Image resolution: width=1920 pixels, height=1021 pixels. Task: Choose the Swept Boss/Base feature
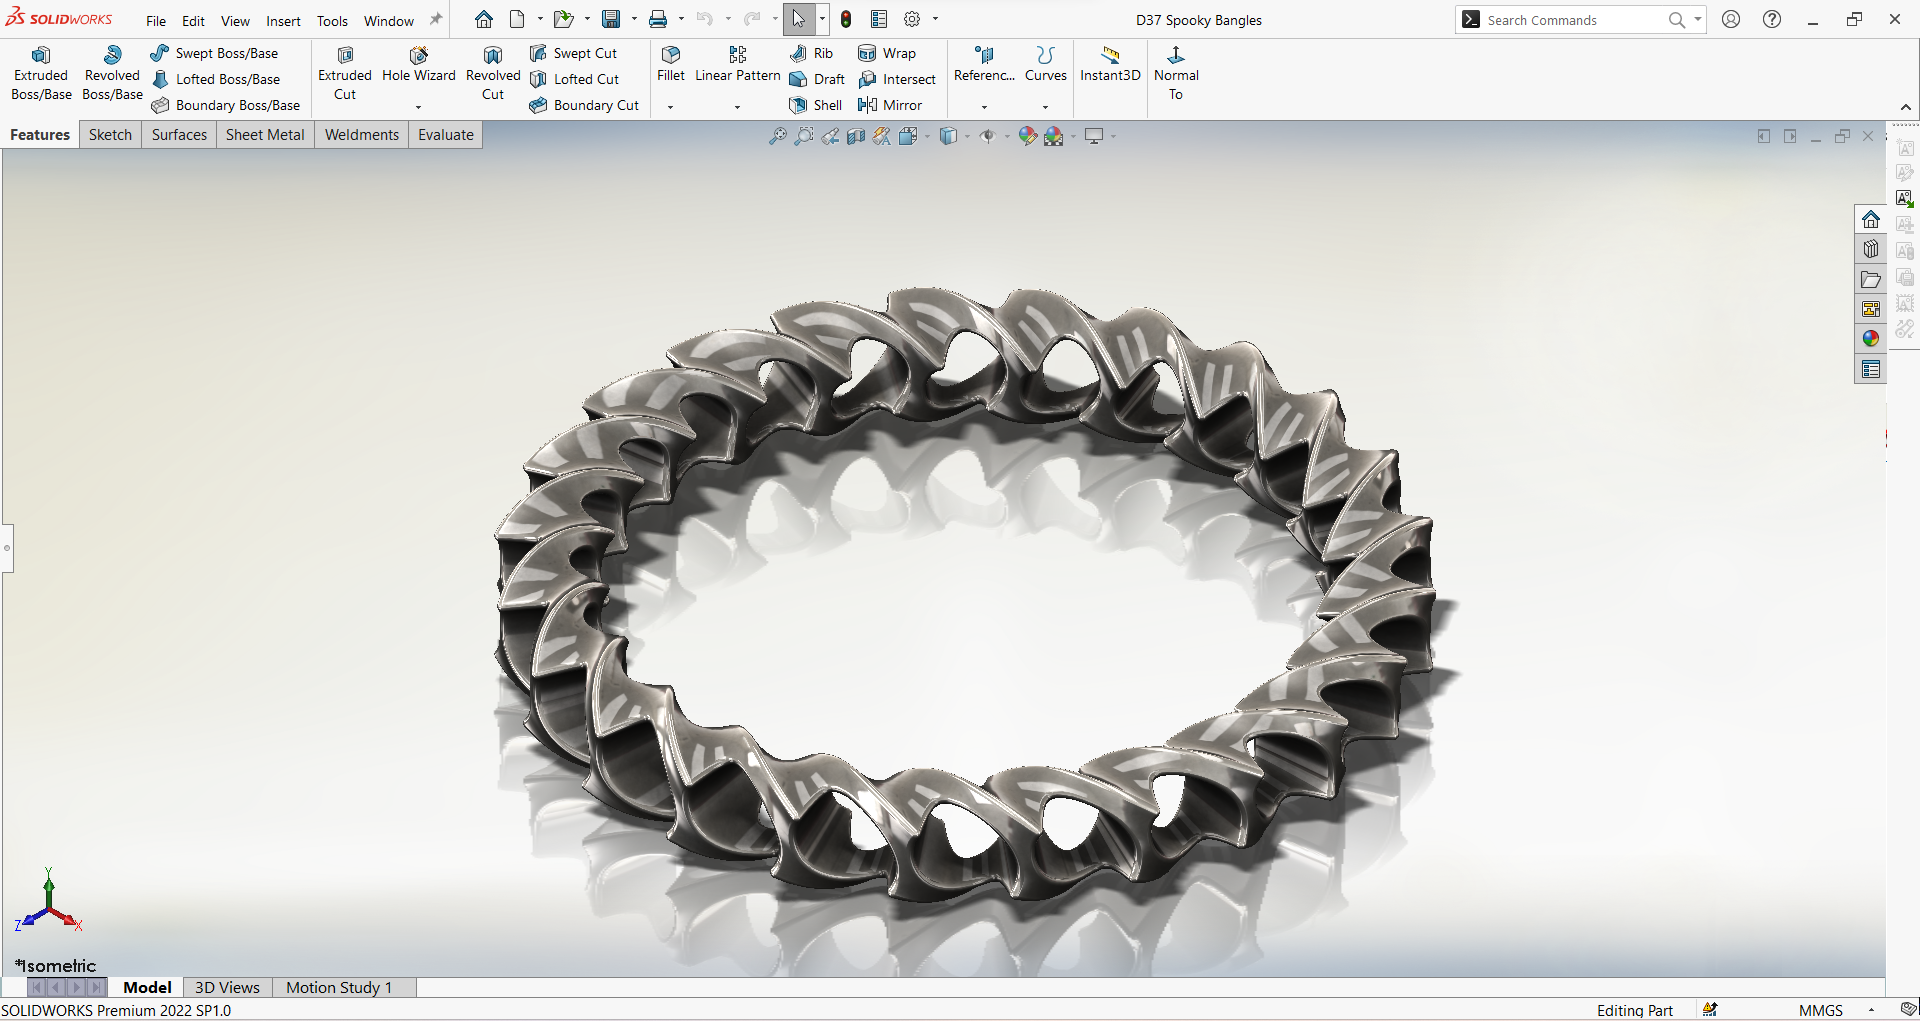214,53
